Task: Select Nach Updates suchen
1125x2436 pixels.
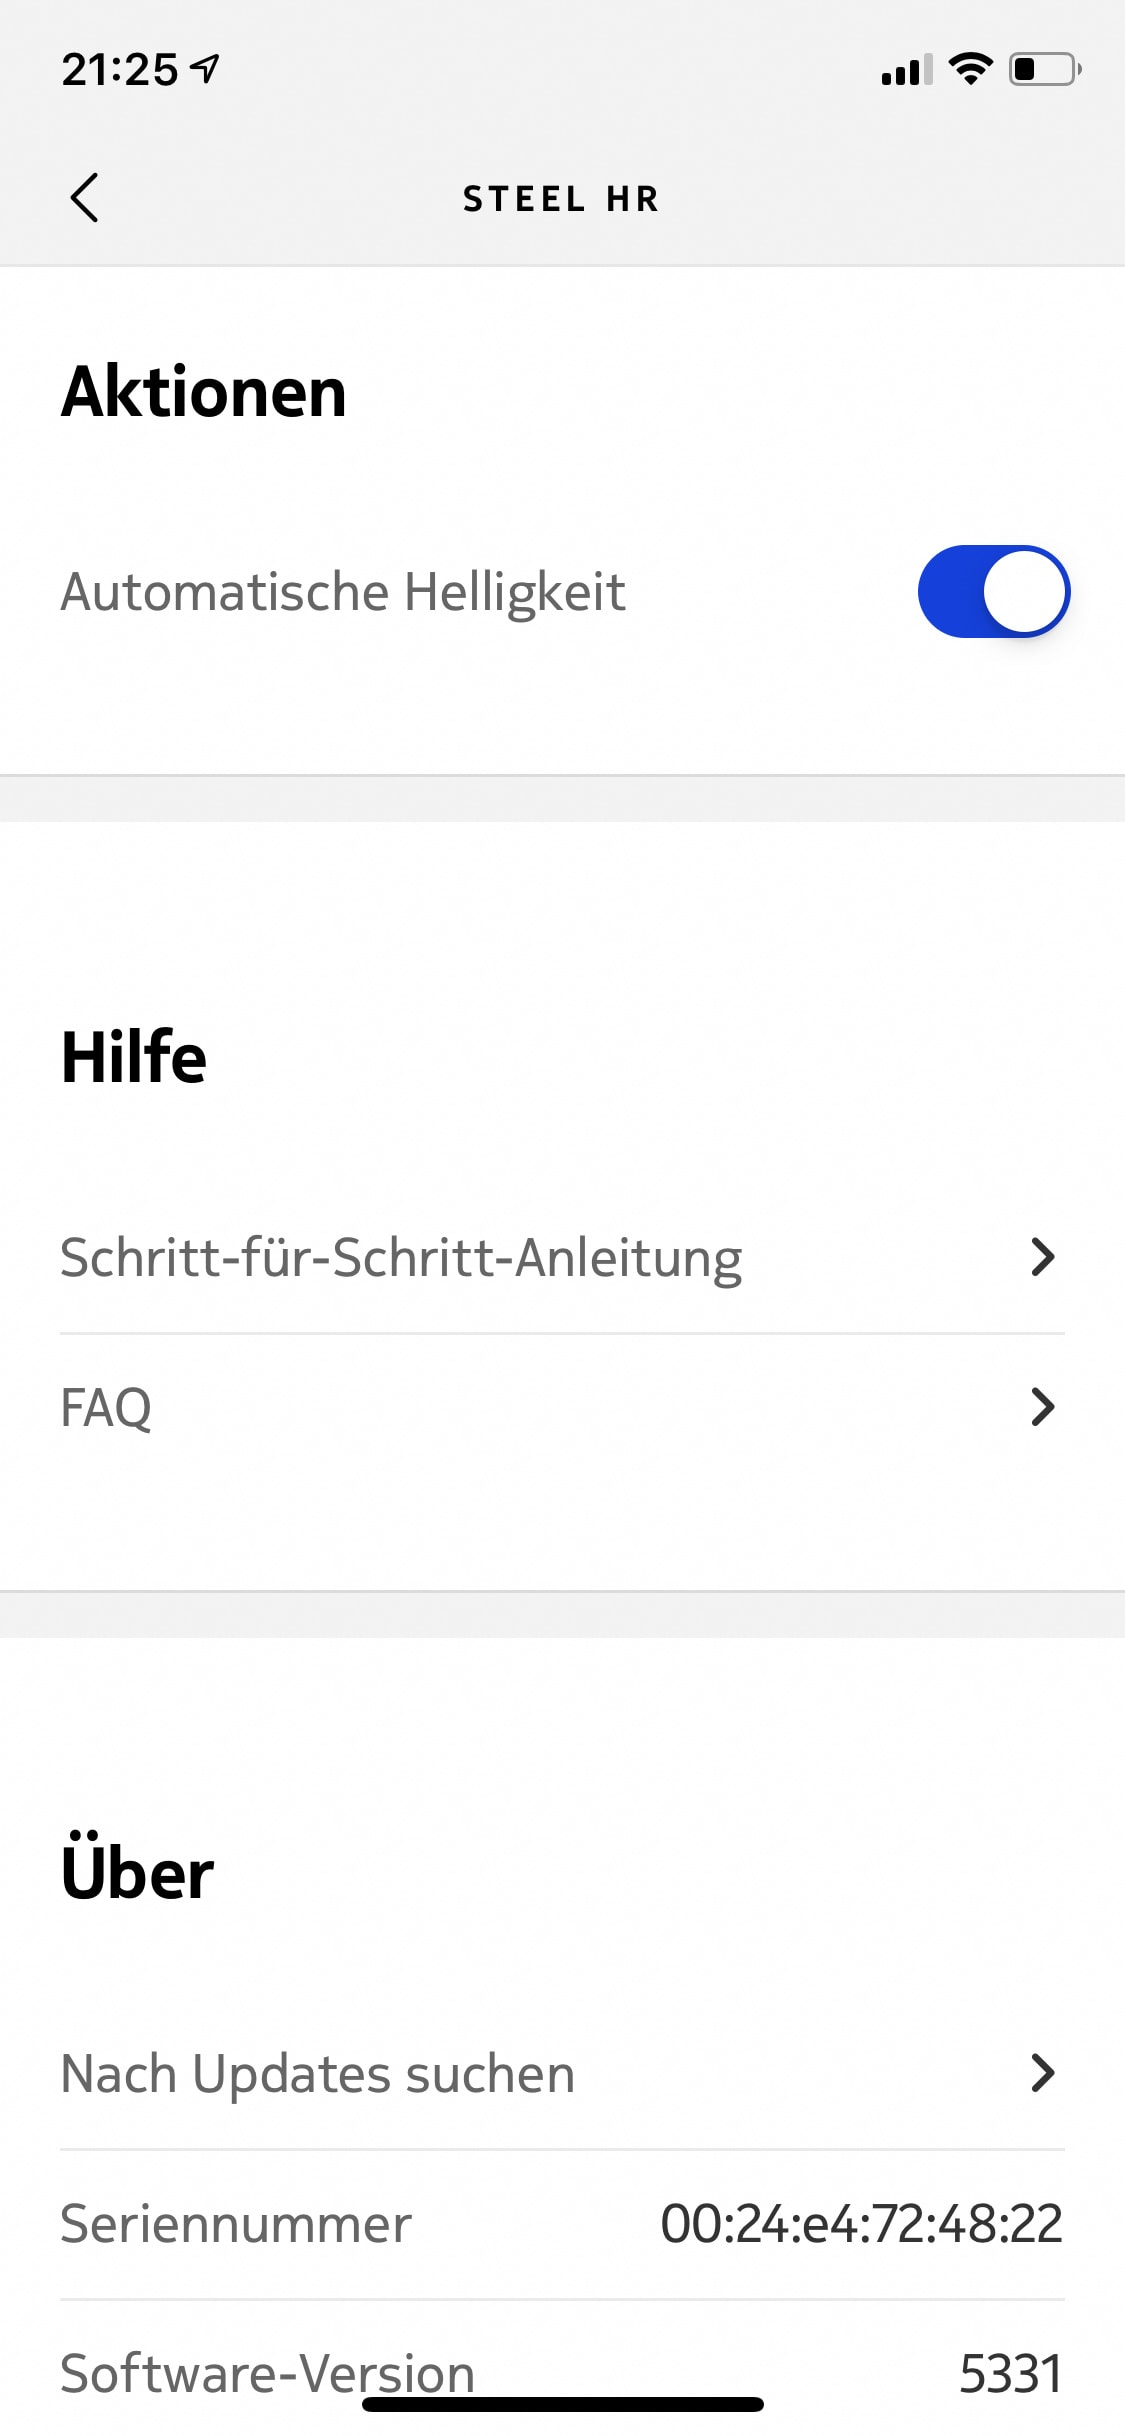Action: (562, 2074)
